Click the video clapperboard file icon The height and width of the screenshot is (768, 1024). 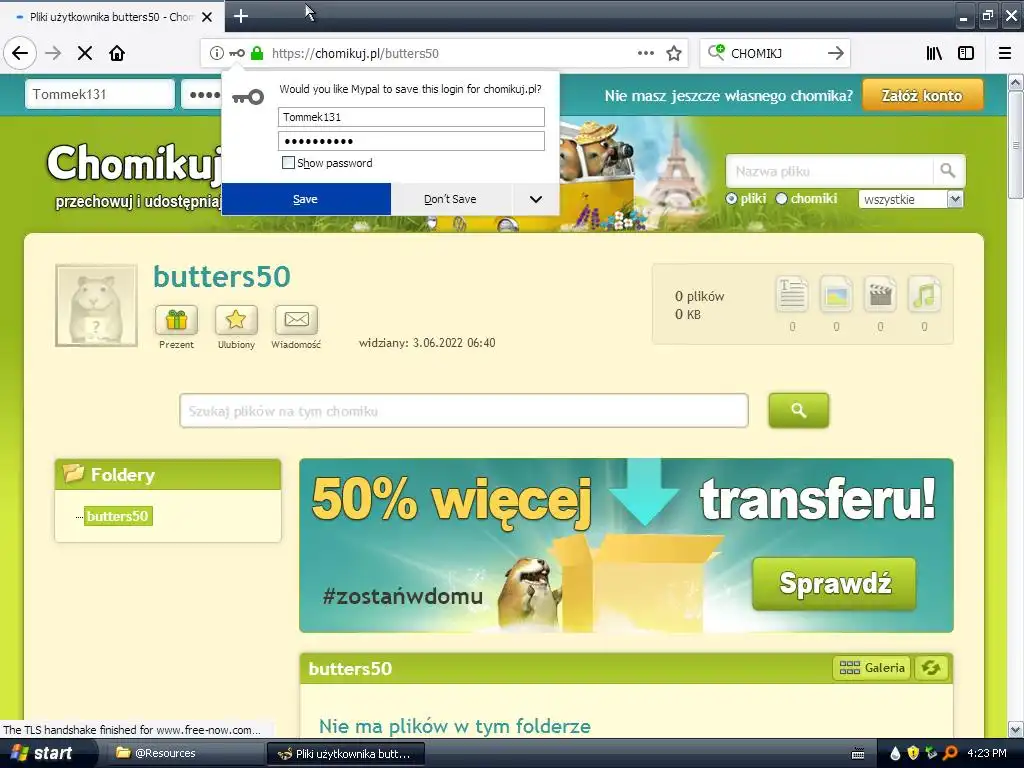pos(880,295)
